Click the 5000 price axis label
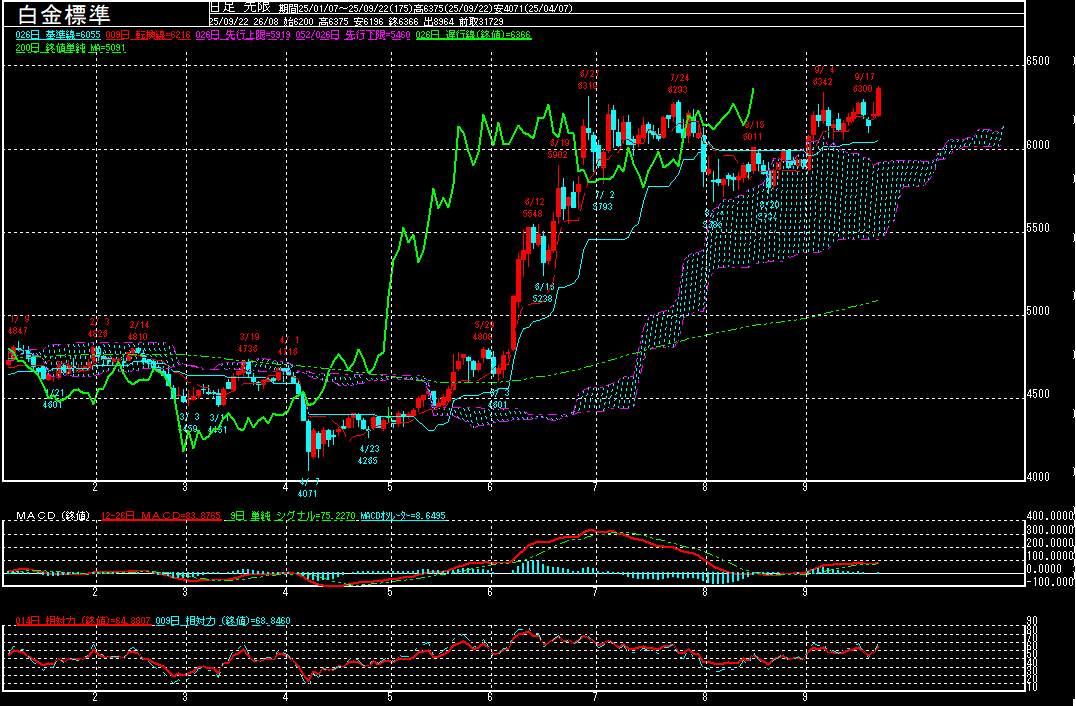Image resolution: width=1076 pixels, height=706 pixels. pos(1040,311)
